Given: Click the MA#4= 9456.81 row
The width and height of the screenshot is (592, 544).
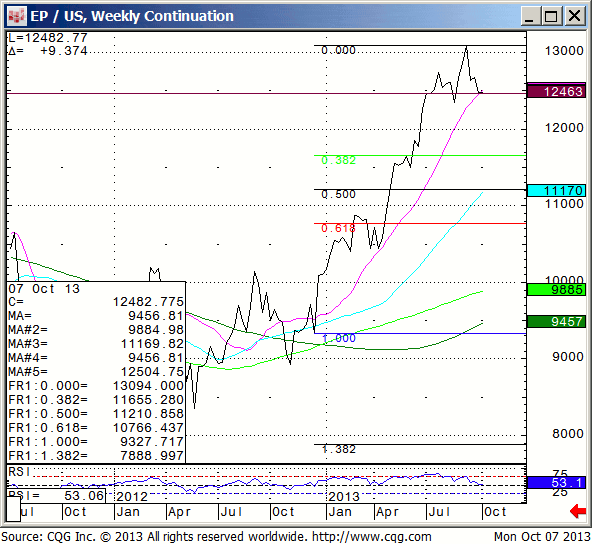Looking at the screenshot, I should [96, 358].
